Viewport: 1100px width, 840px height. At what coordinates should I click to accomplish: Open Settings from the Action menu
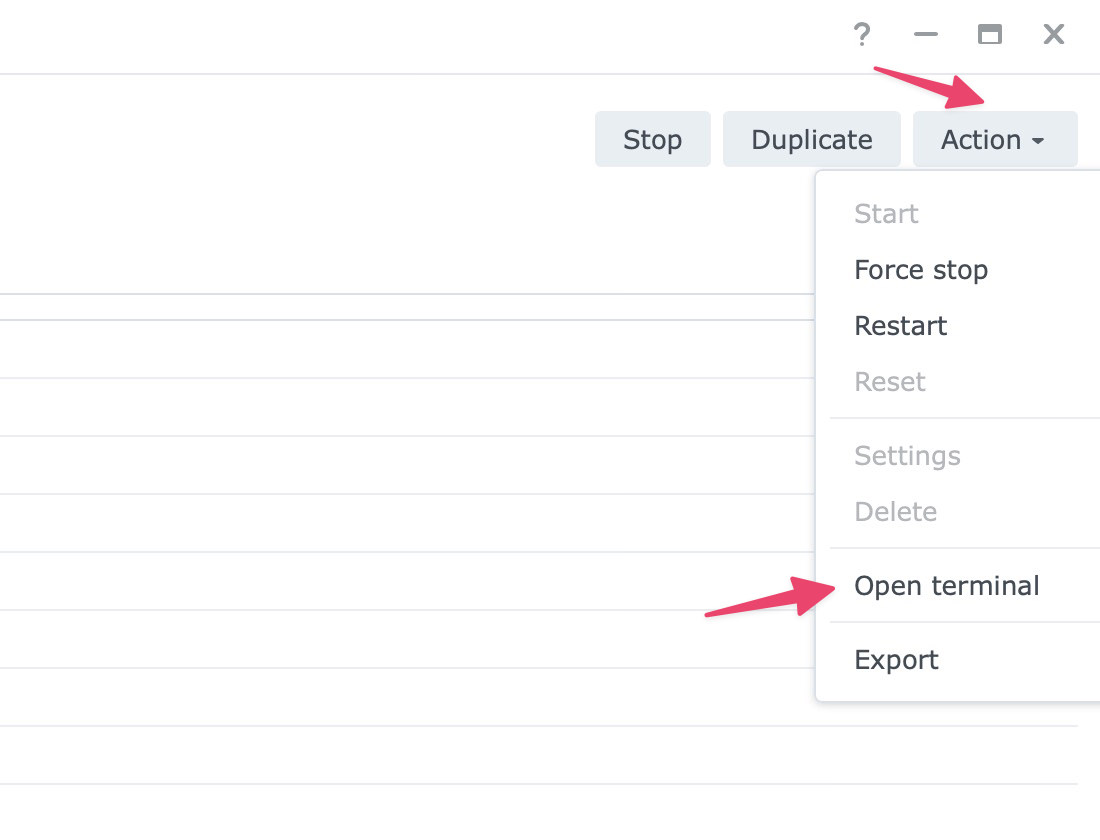click(x=907, y=456)
